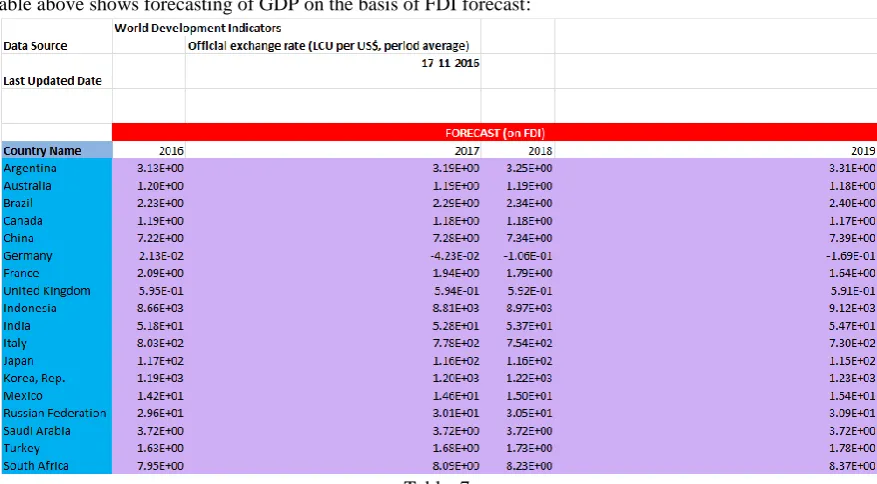Click Saudi Arabia's 2019 value 3.72E+00
Image resolution: width=877 pixels, height=484 pixels.
(x=852, y=431)
